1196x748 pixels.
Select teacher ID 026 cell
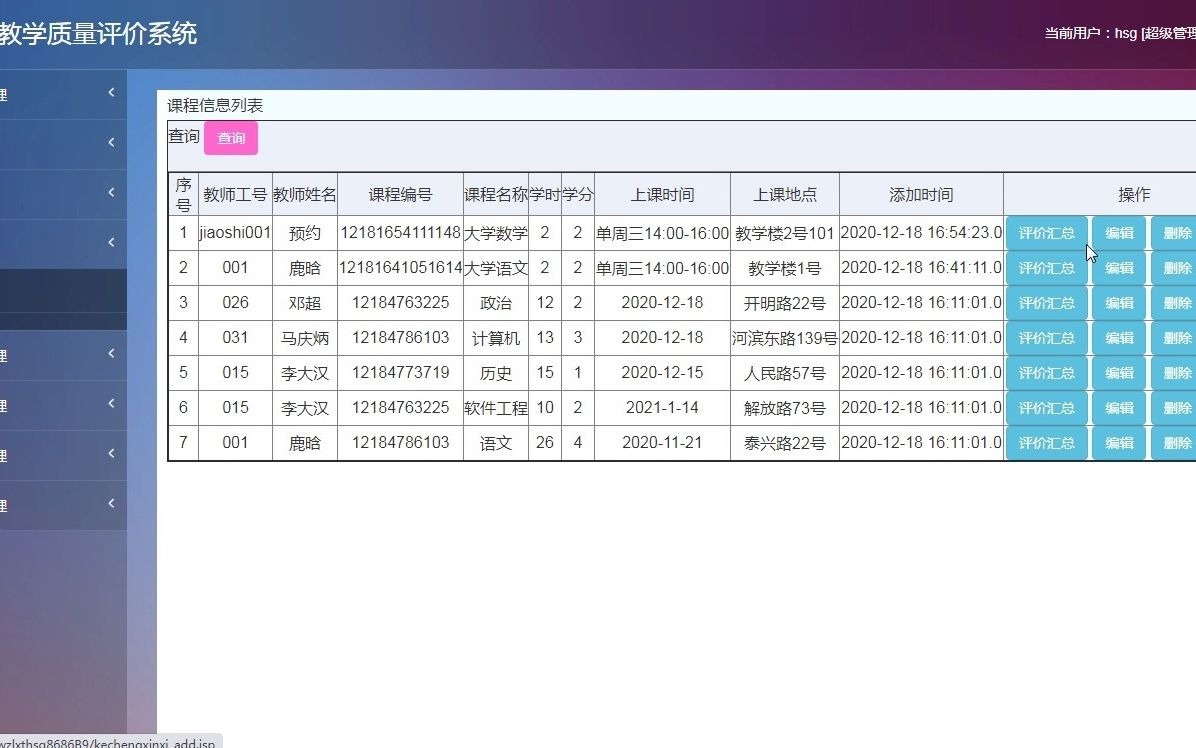(235, 303)
